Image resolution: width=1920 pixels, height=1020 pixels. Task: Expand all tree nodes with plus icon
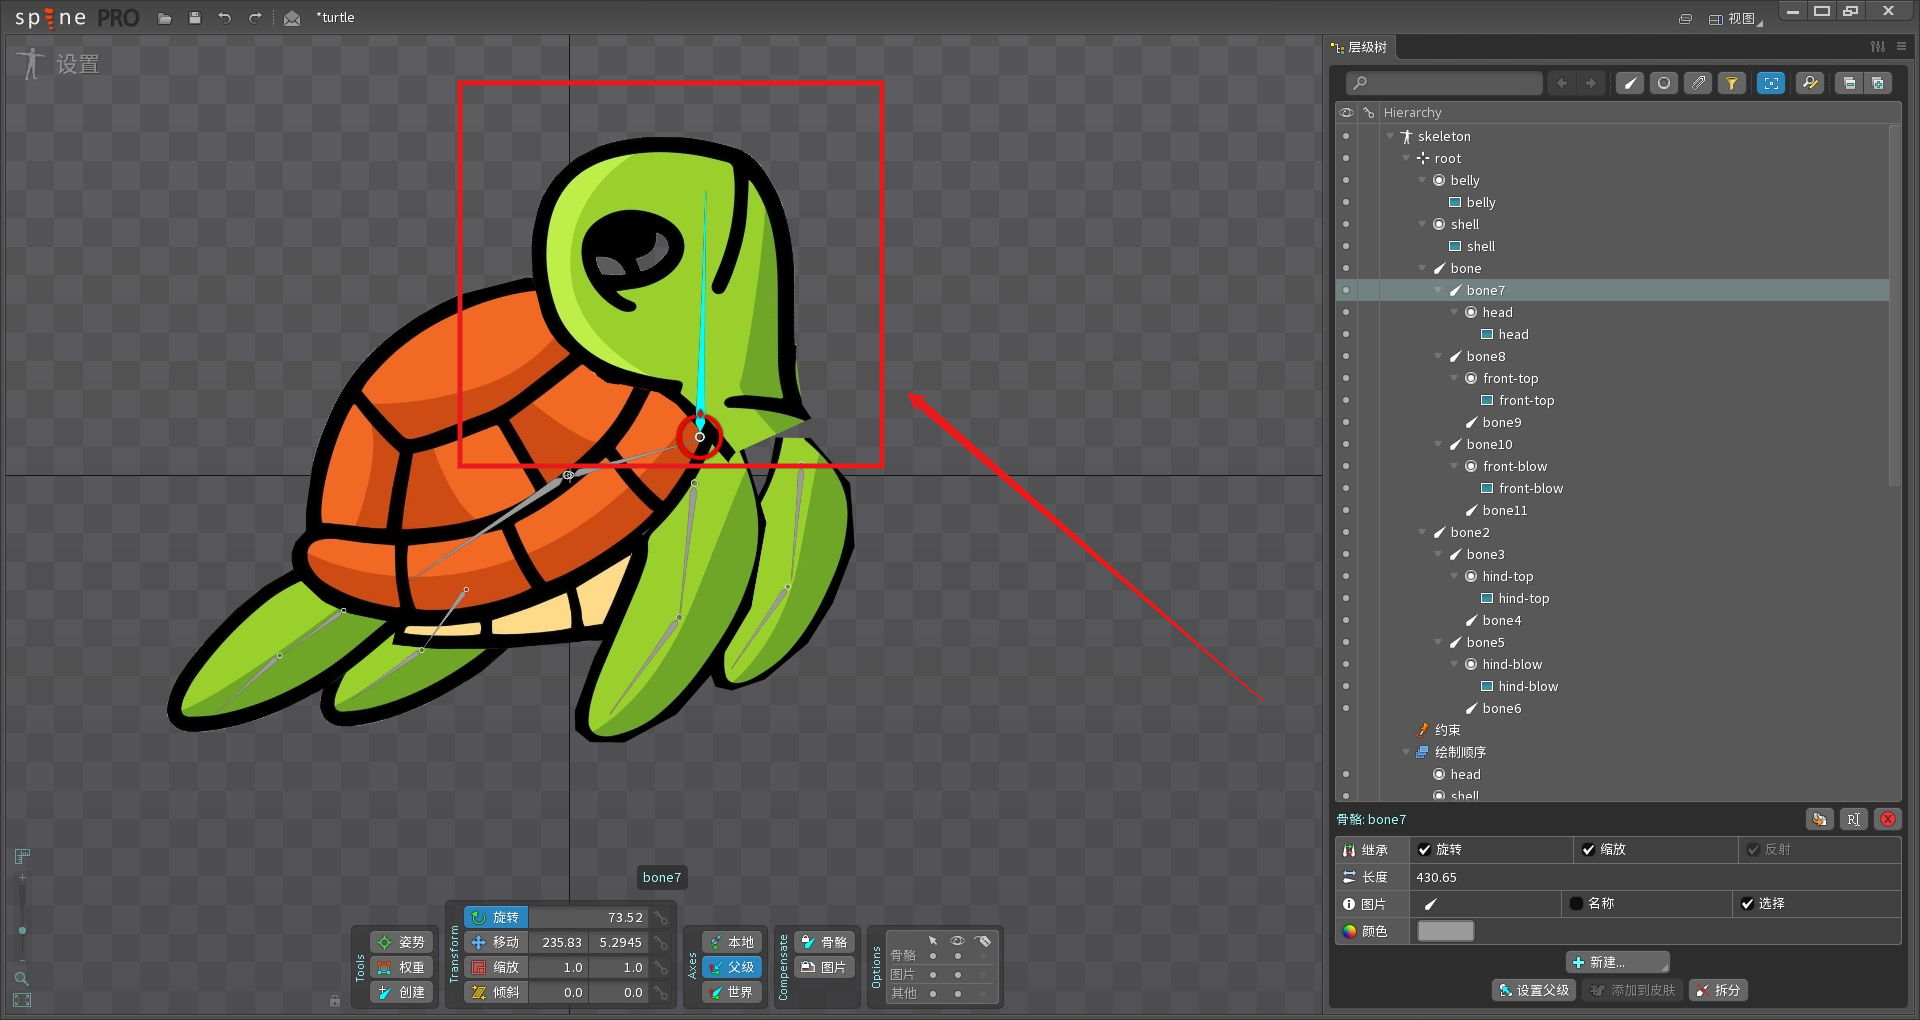1878,83
